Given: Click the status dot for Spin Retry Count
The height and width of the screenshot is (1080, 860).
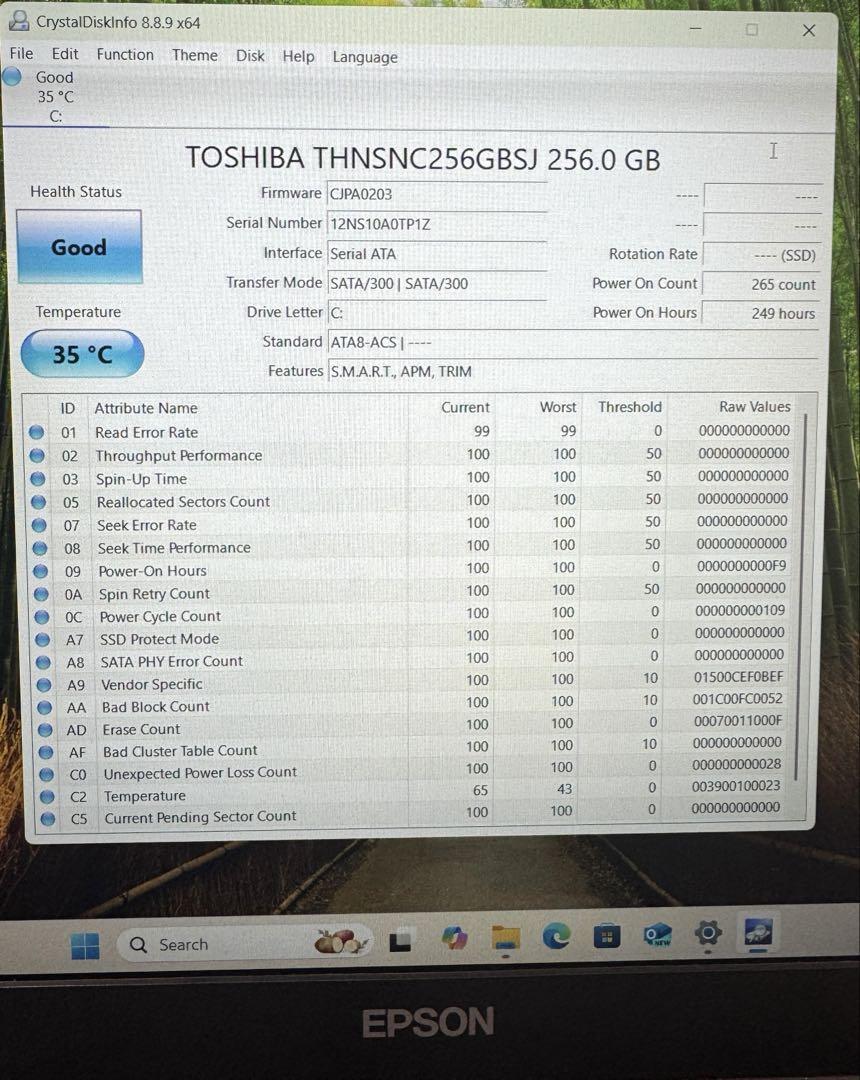Looking at the screenshot, I should tap(41, 594).
